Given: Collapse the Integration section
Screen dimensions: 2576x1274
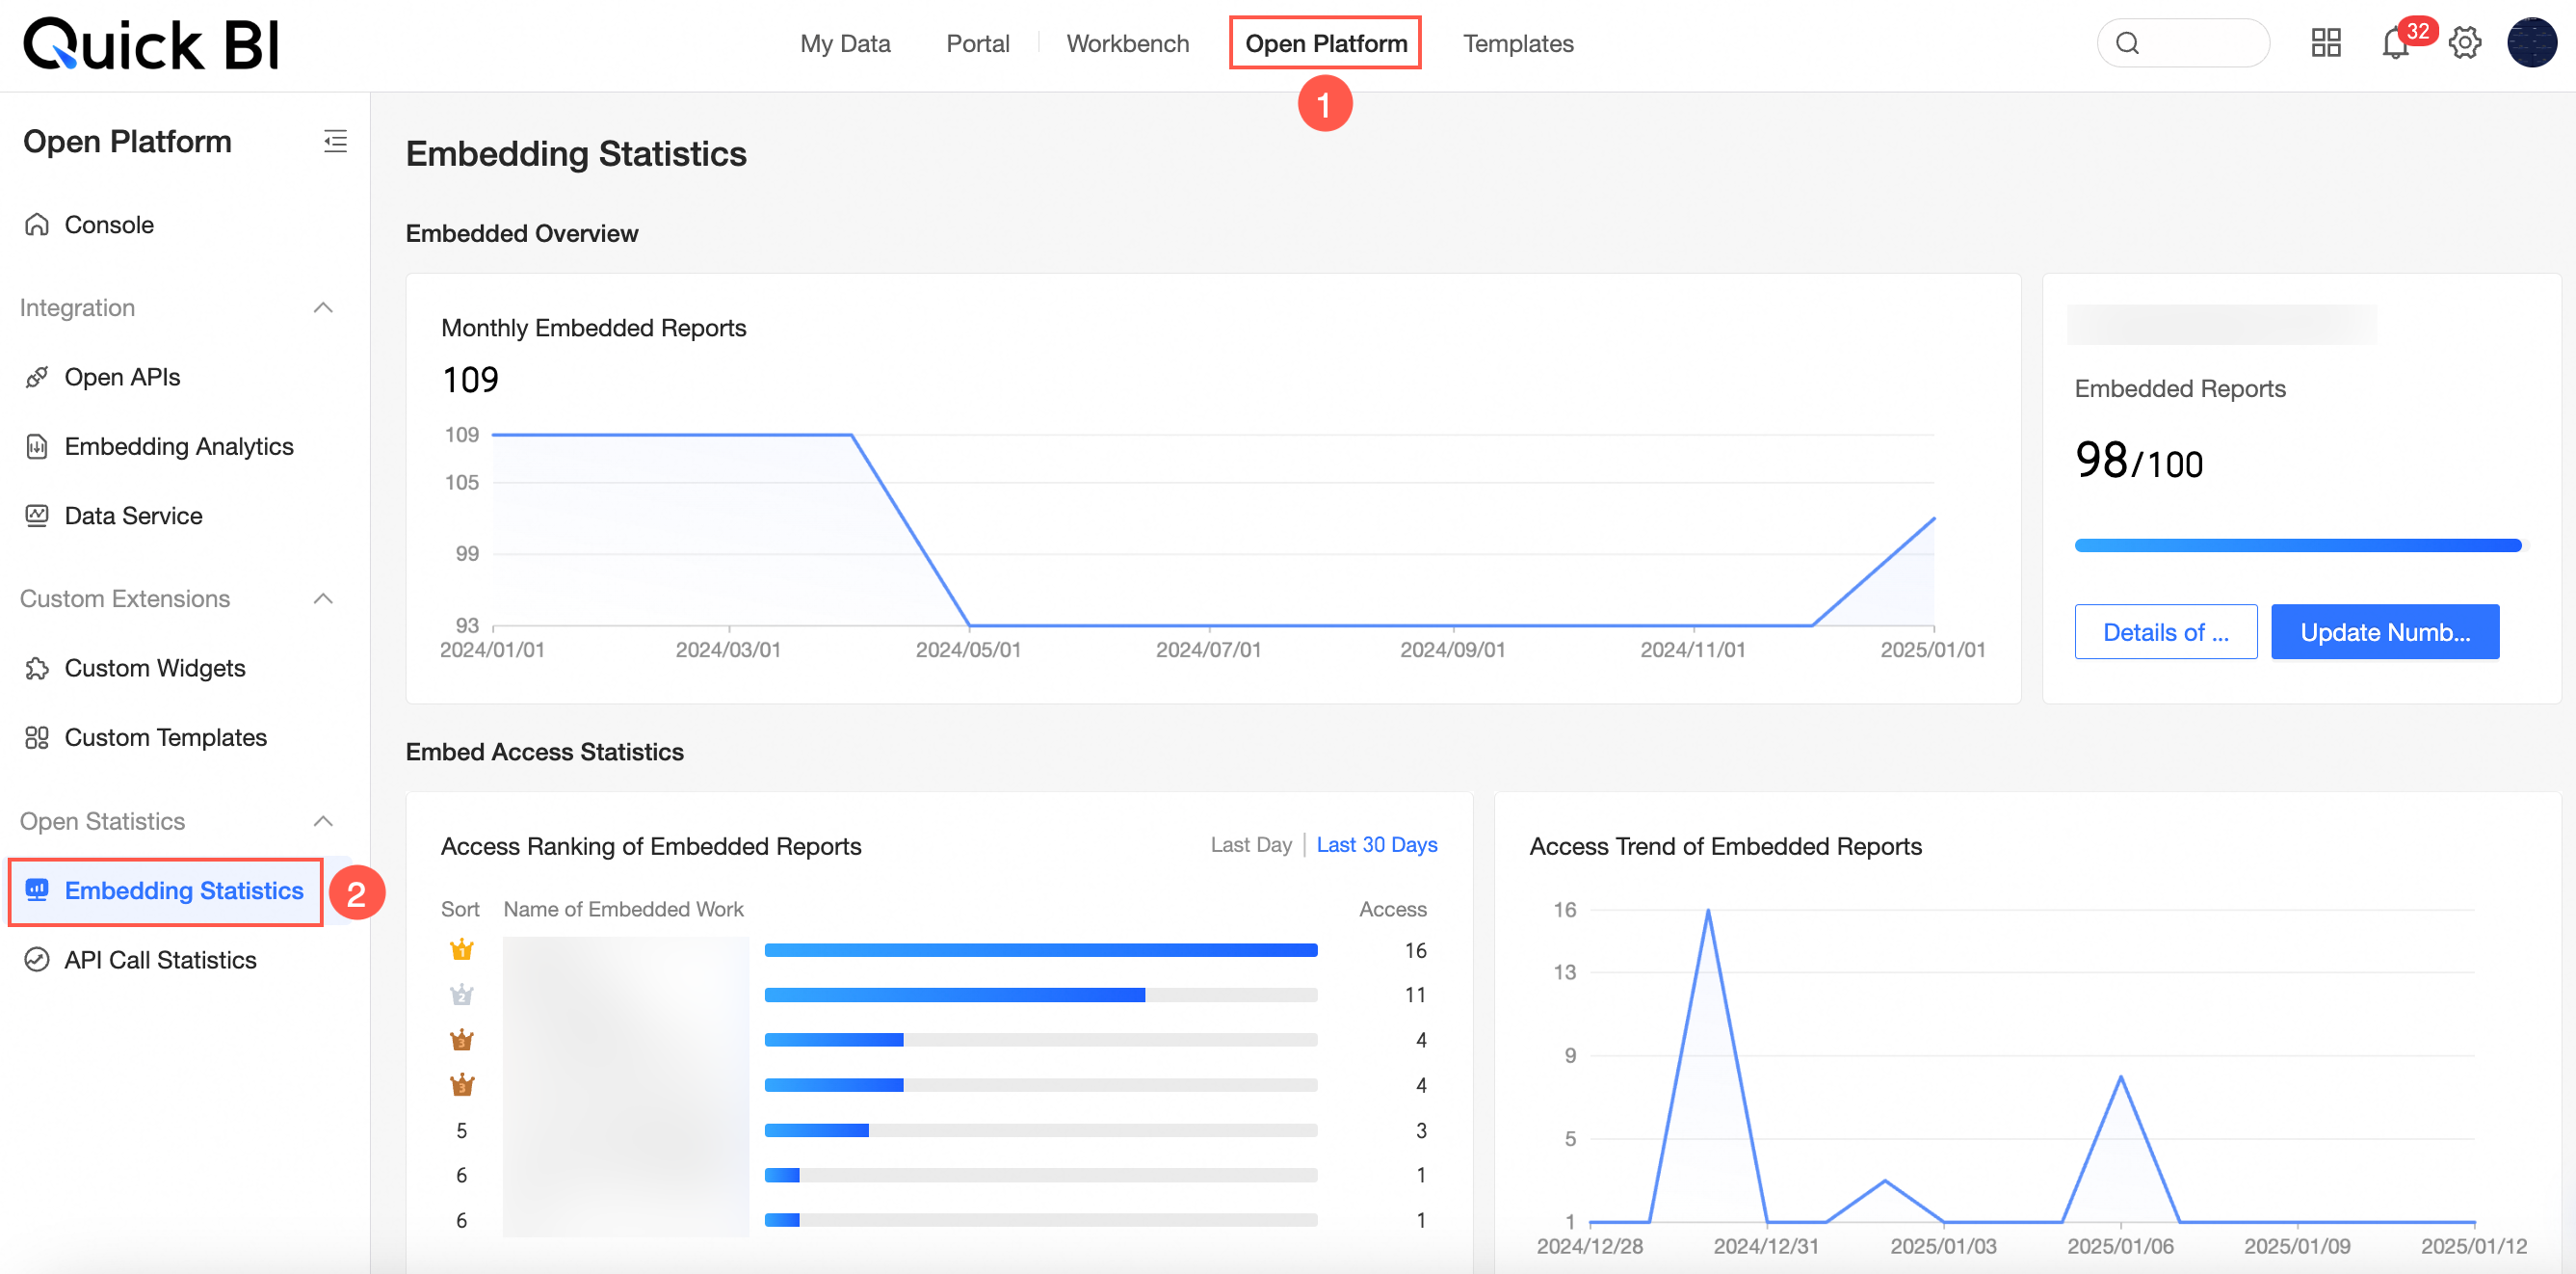Looking at the screenshot, I should [322, 307].
